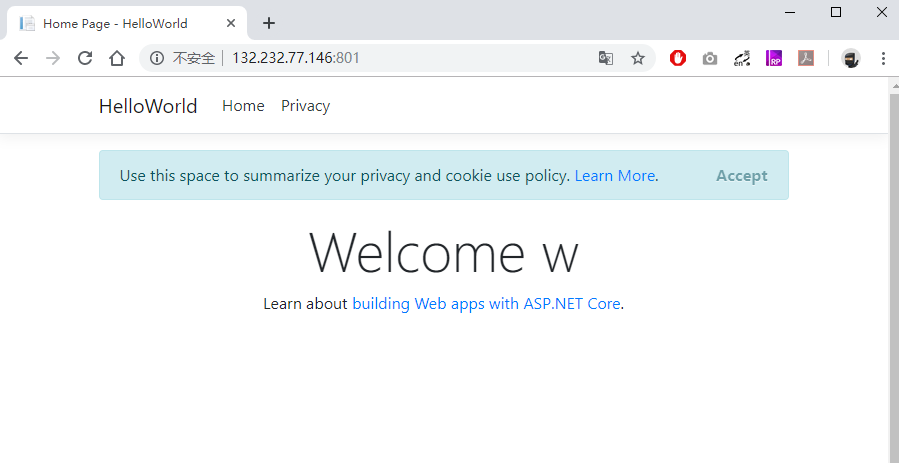899x463 pixels.
Task: Open the translate page icon
Action: tap(605, 58)
